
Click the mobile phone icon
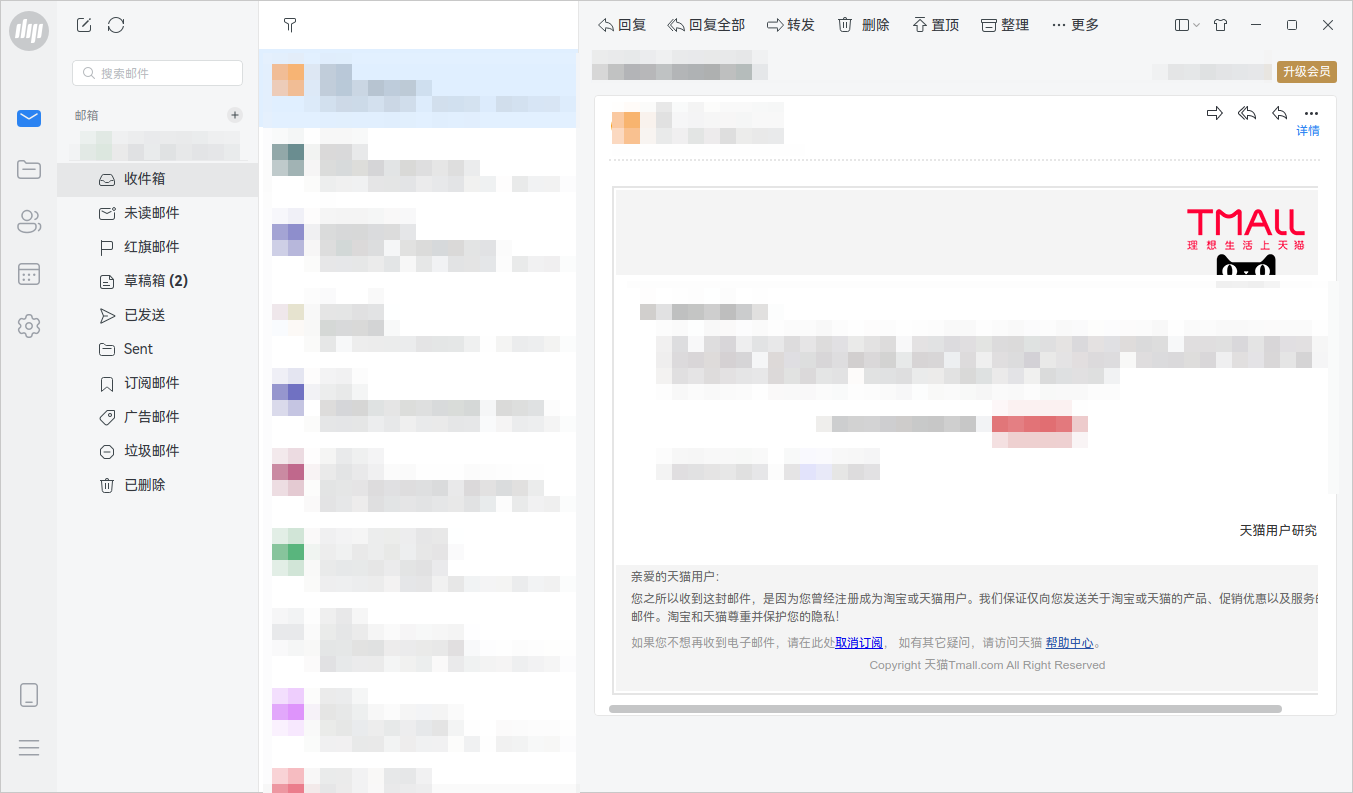coord(29,695)
